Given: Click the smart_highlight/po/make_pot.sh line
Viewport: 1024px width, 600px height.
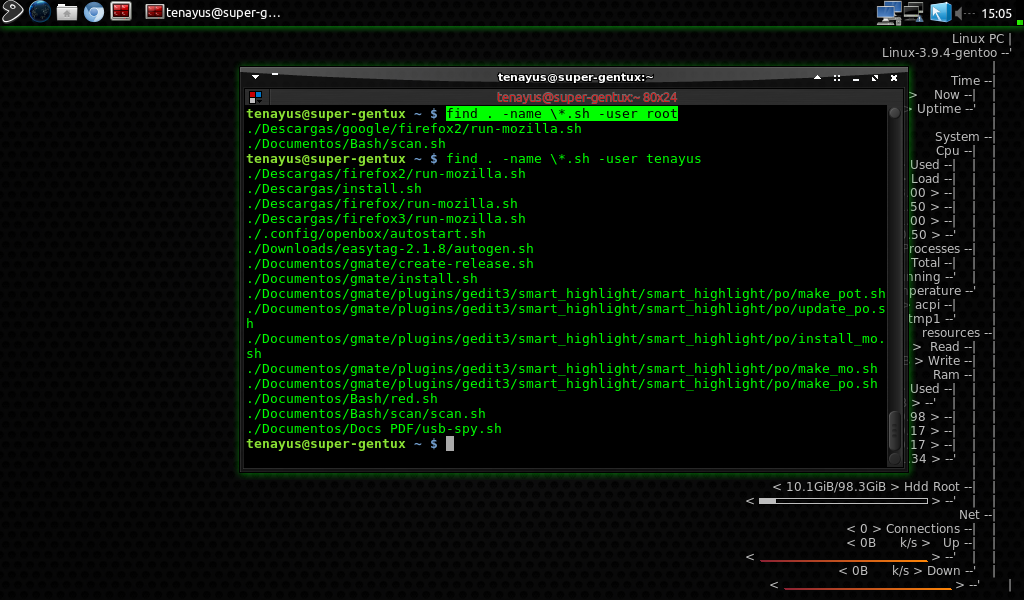Looking at the screenshot, I should click(x=566, y=294).
